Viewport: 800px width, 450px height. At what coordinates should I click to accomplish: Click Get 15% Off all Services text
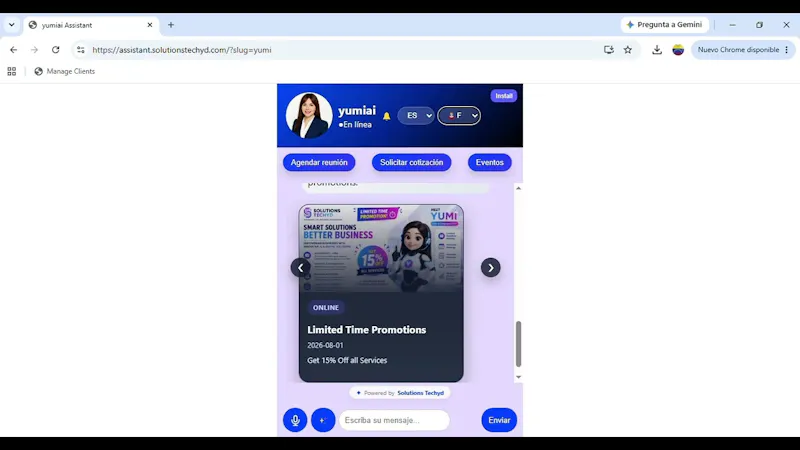347,360
